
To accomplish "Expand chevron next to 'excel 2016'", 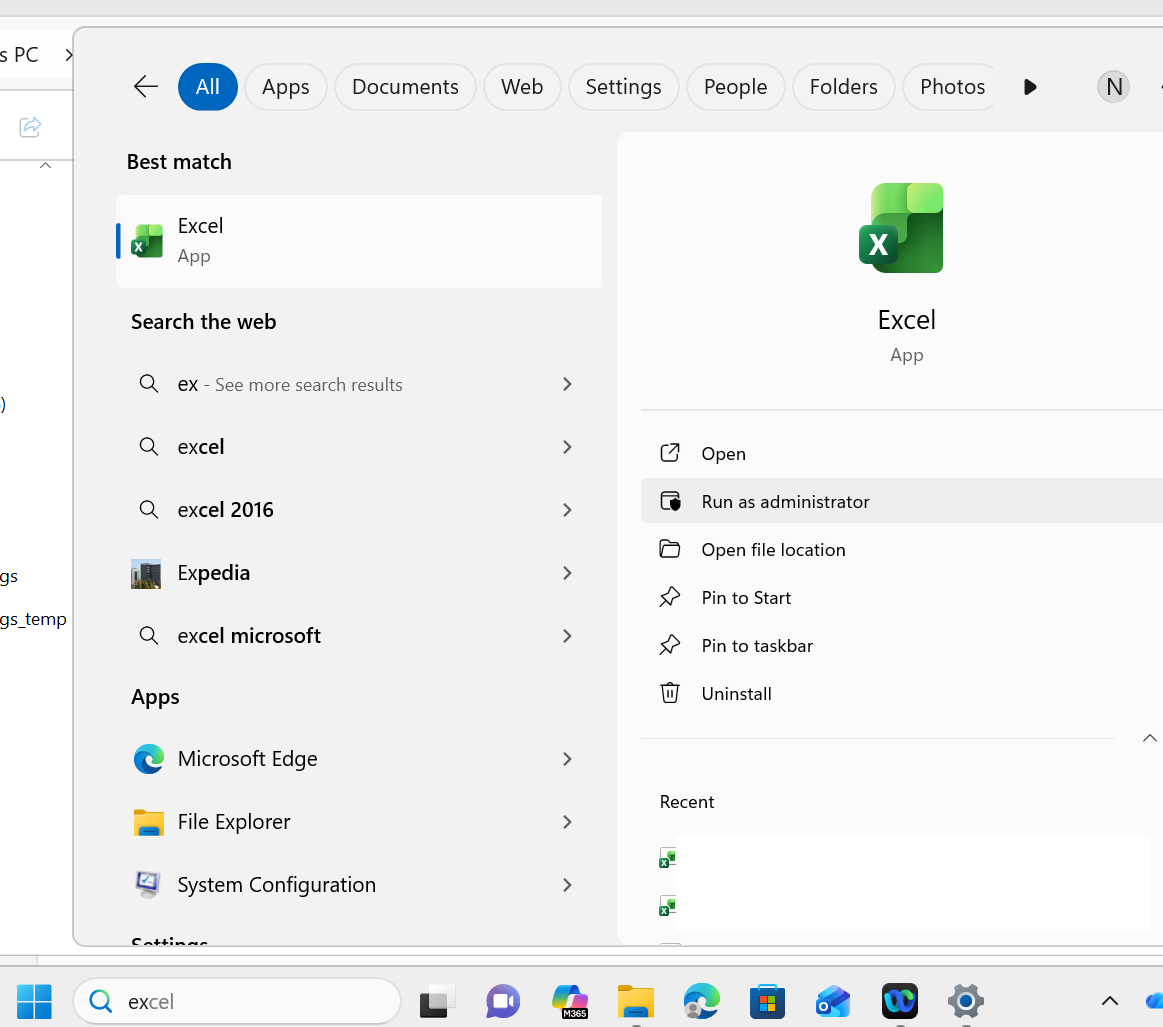I will click(567, 510).
